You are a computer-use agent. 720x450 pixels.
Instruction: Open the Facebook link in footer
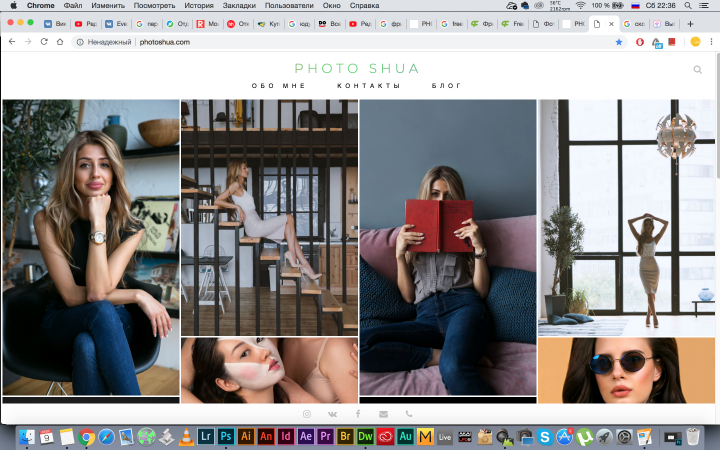coord(358,414)
